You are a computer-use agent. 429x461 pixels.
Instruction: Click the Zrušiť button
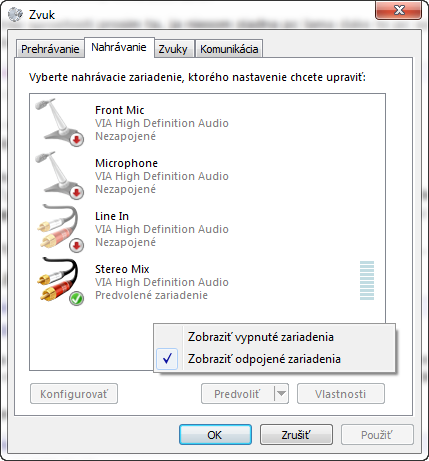pos(296,435)
